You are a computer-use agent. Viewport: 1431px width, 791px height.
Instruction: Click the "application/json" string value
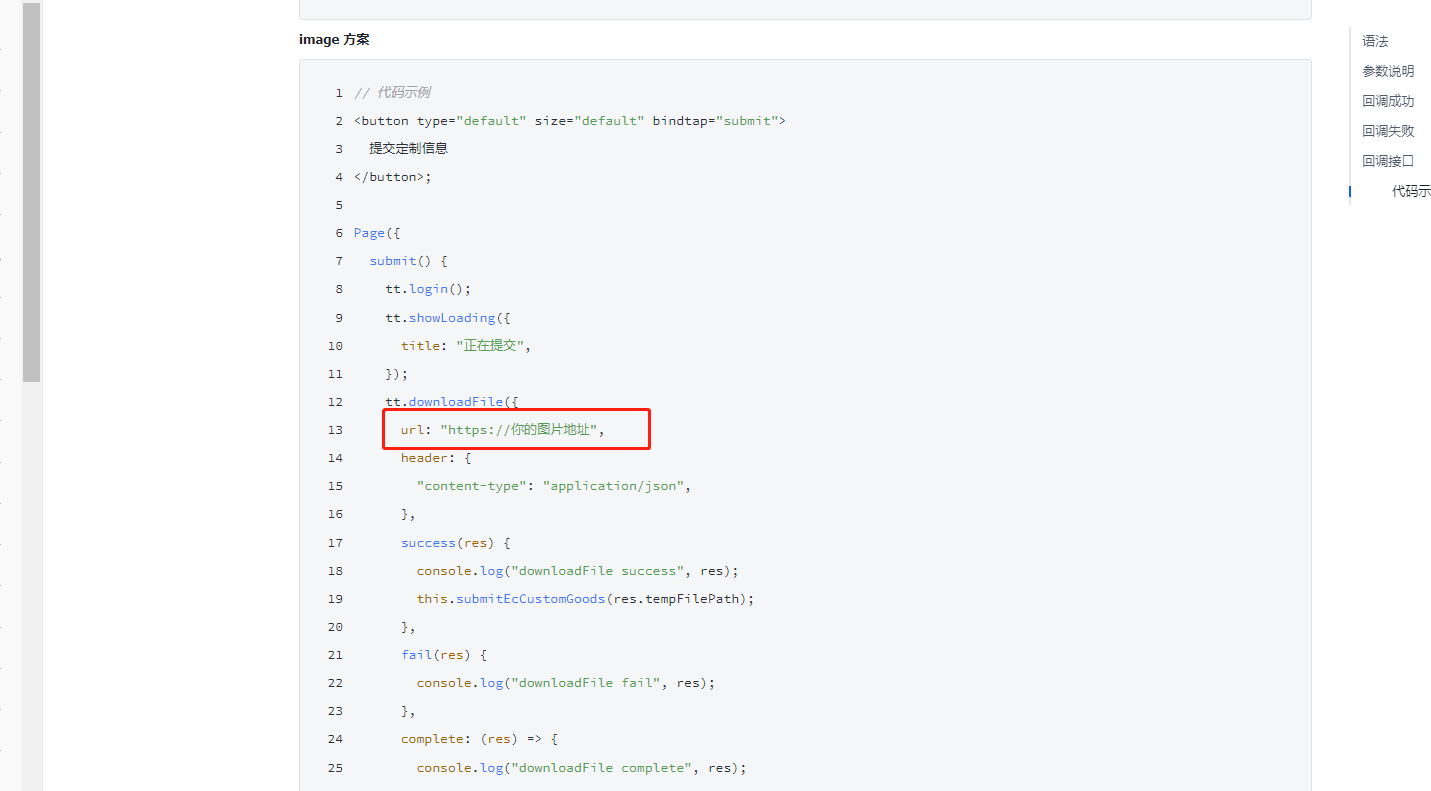click(613, 486)
